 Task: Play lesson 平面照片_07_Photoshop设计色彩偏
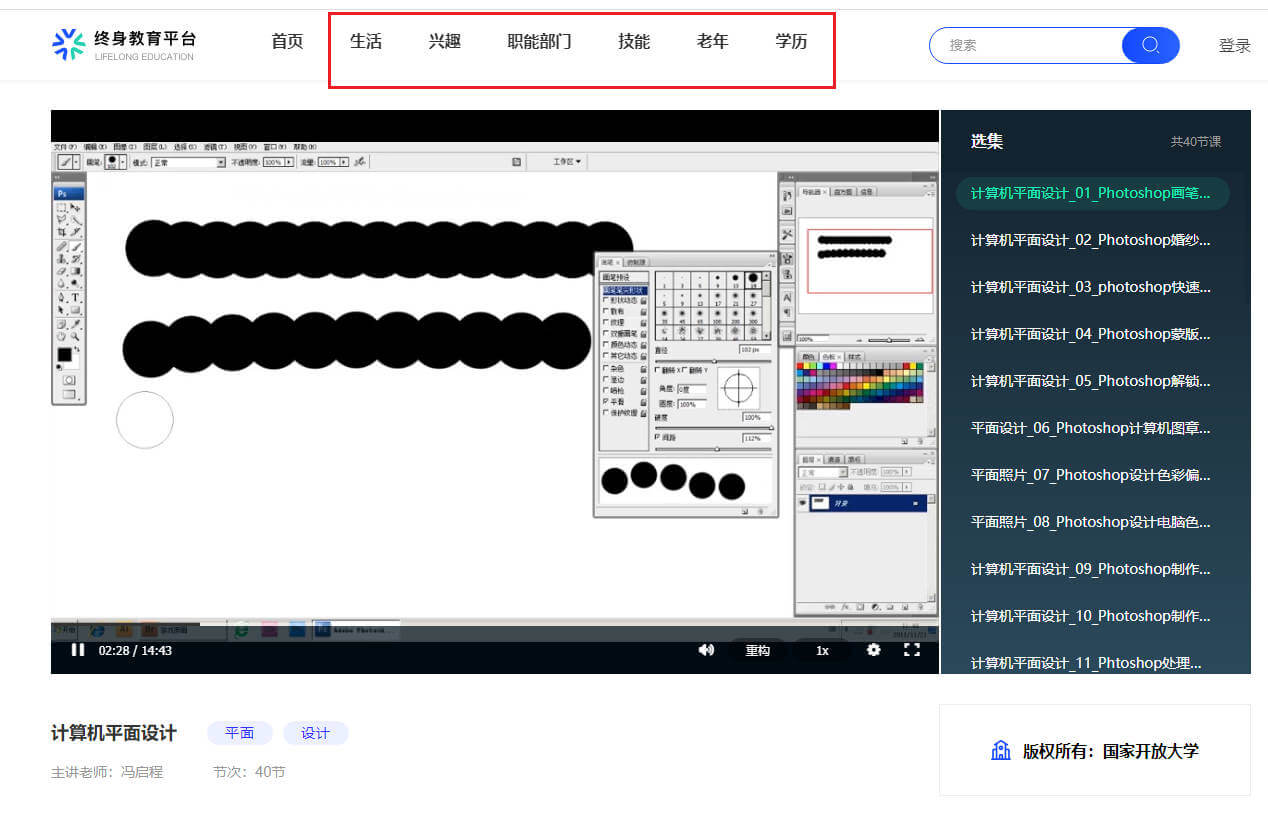click(x=1091, y=475)
